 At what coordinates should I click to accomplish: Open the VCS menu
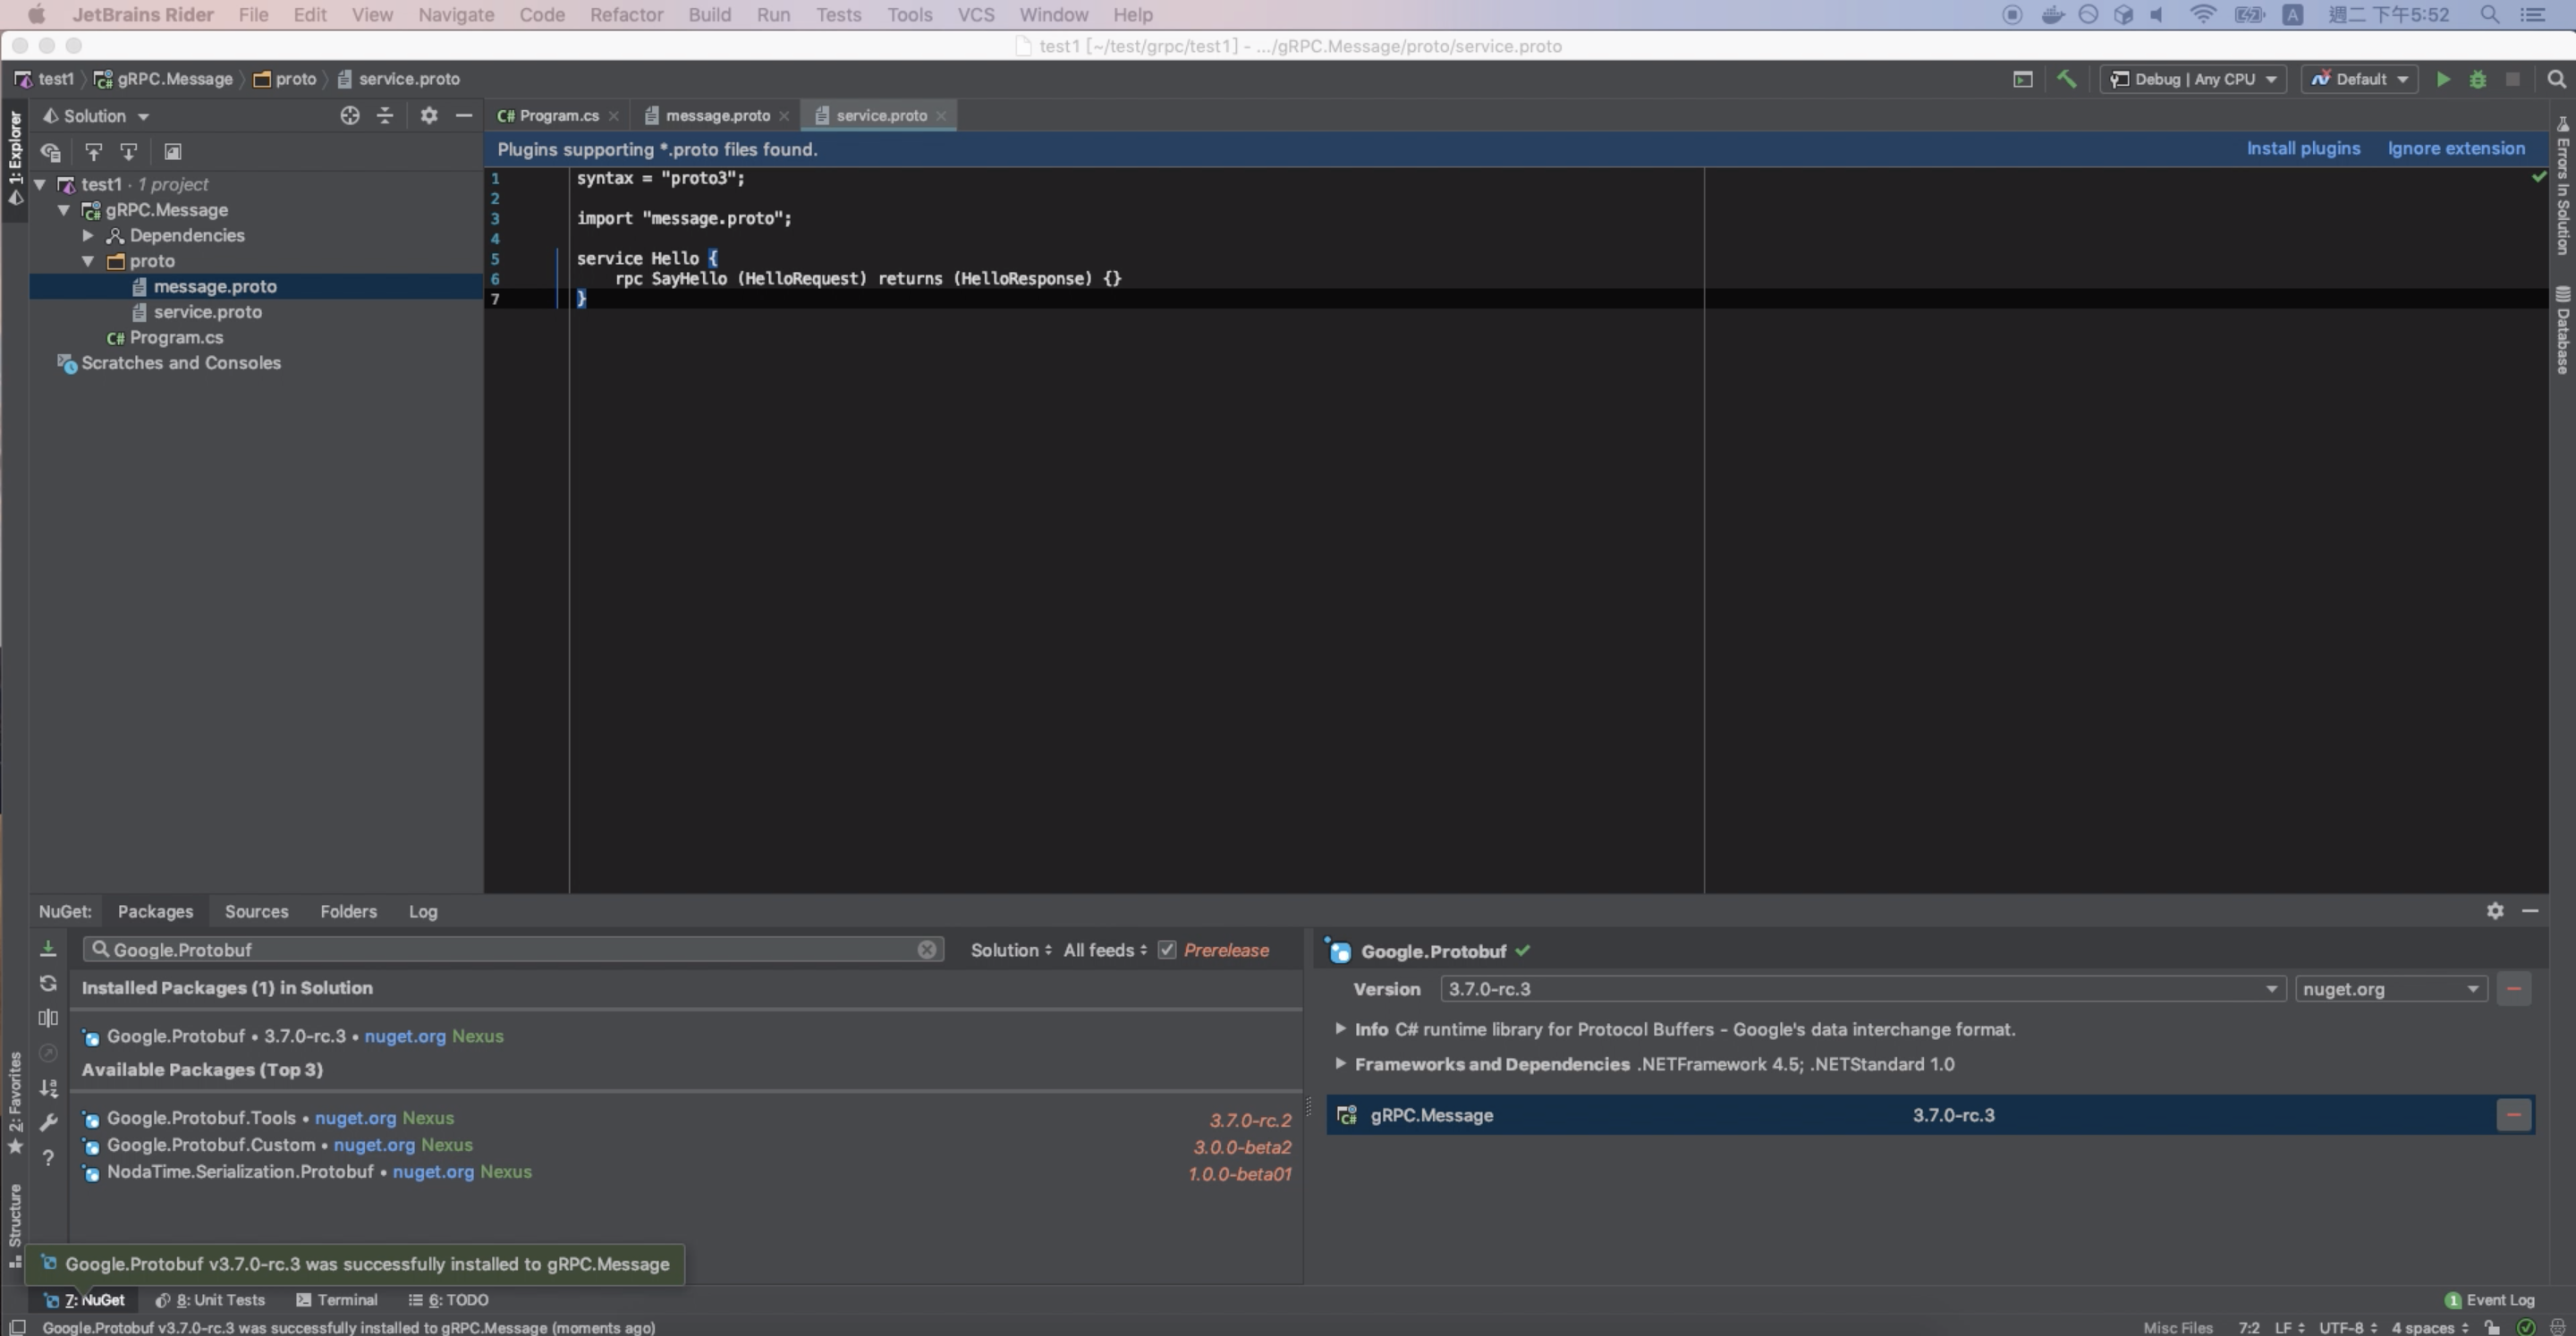pos(975,15)
